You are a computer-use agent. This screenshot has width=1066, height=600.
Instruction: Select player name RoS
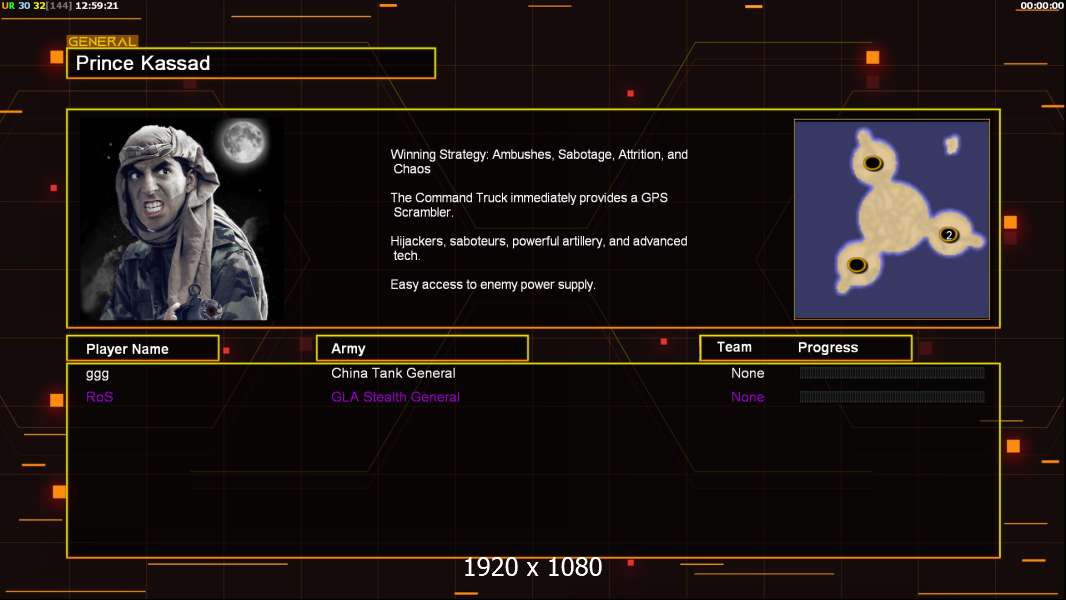[99, 397]
